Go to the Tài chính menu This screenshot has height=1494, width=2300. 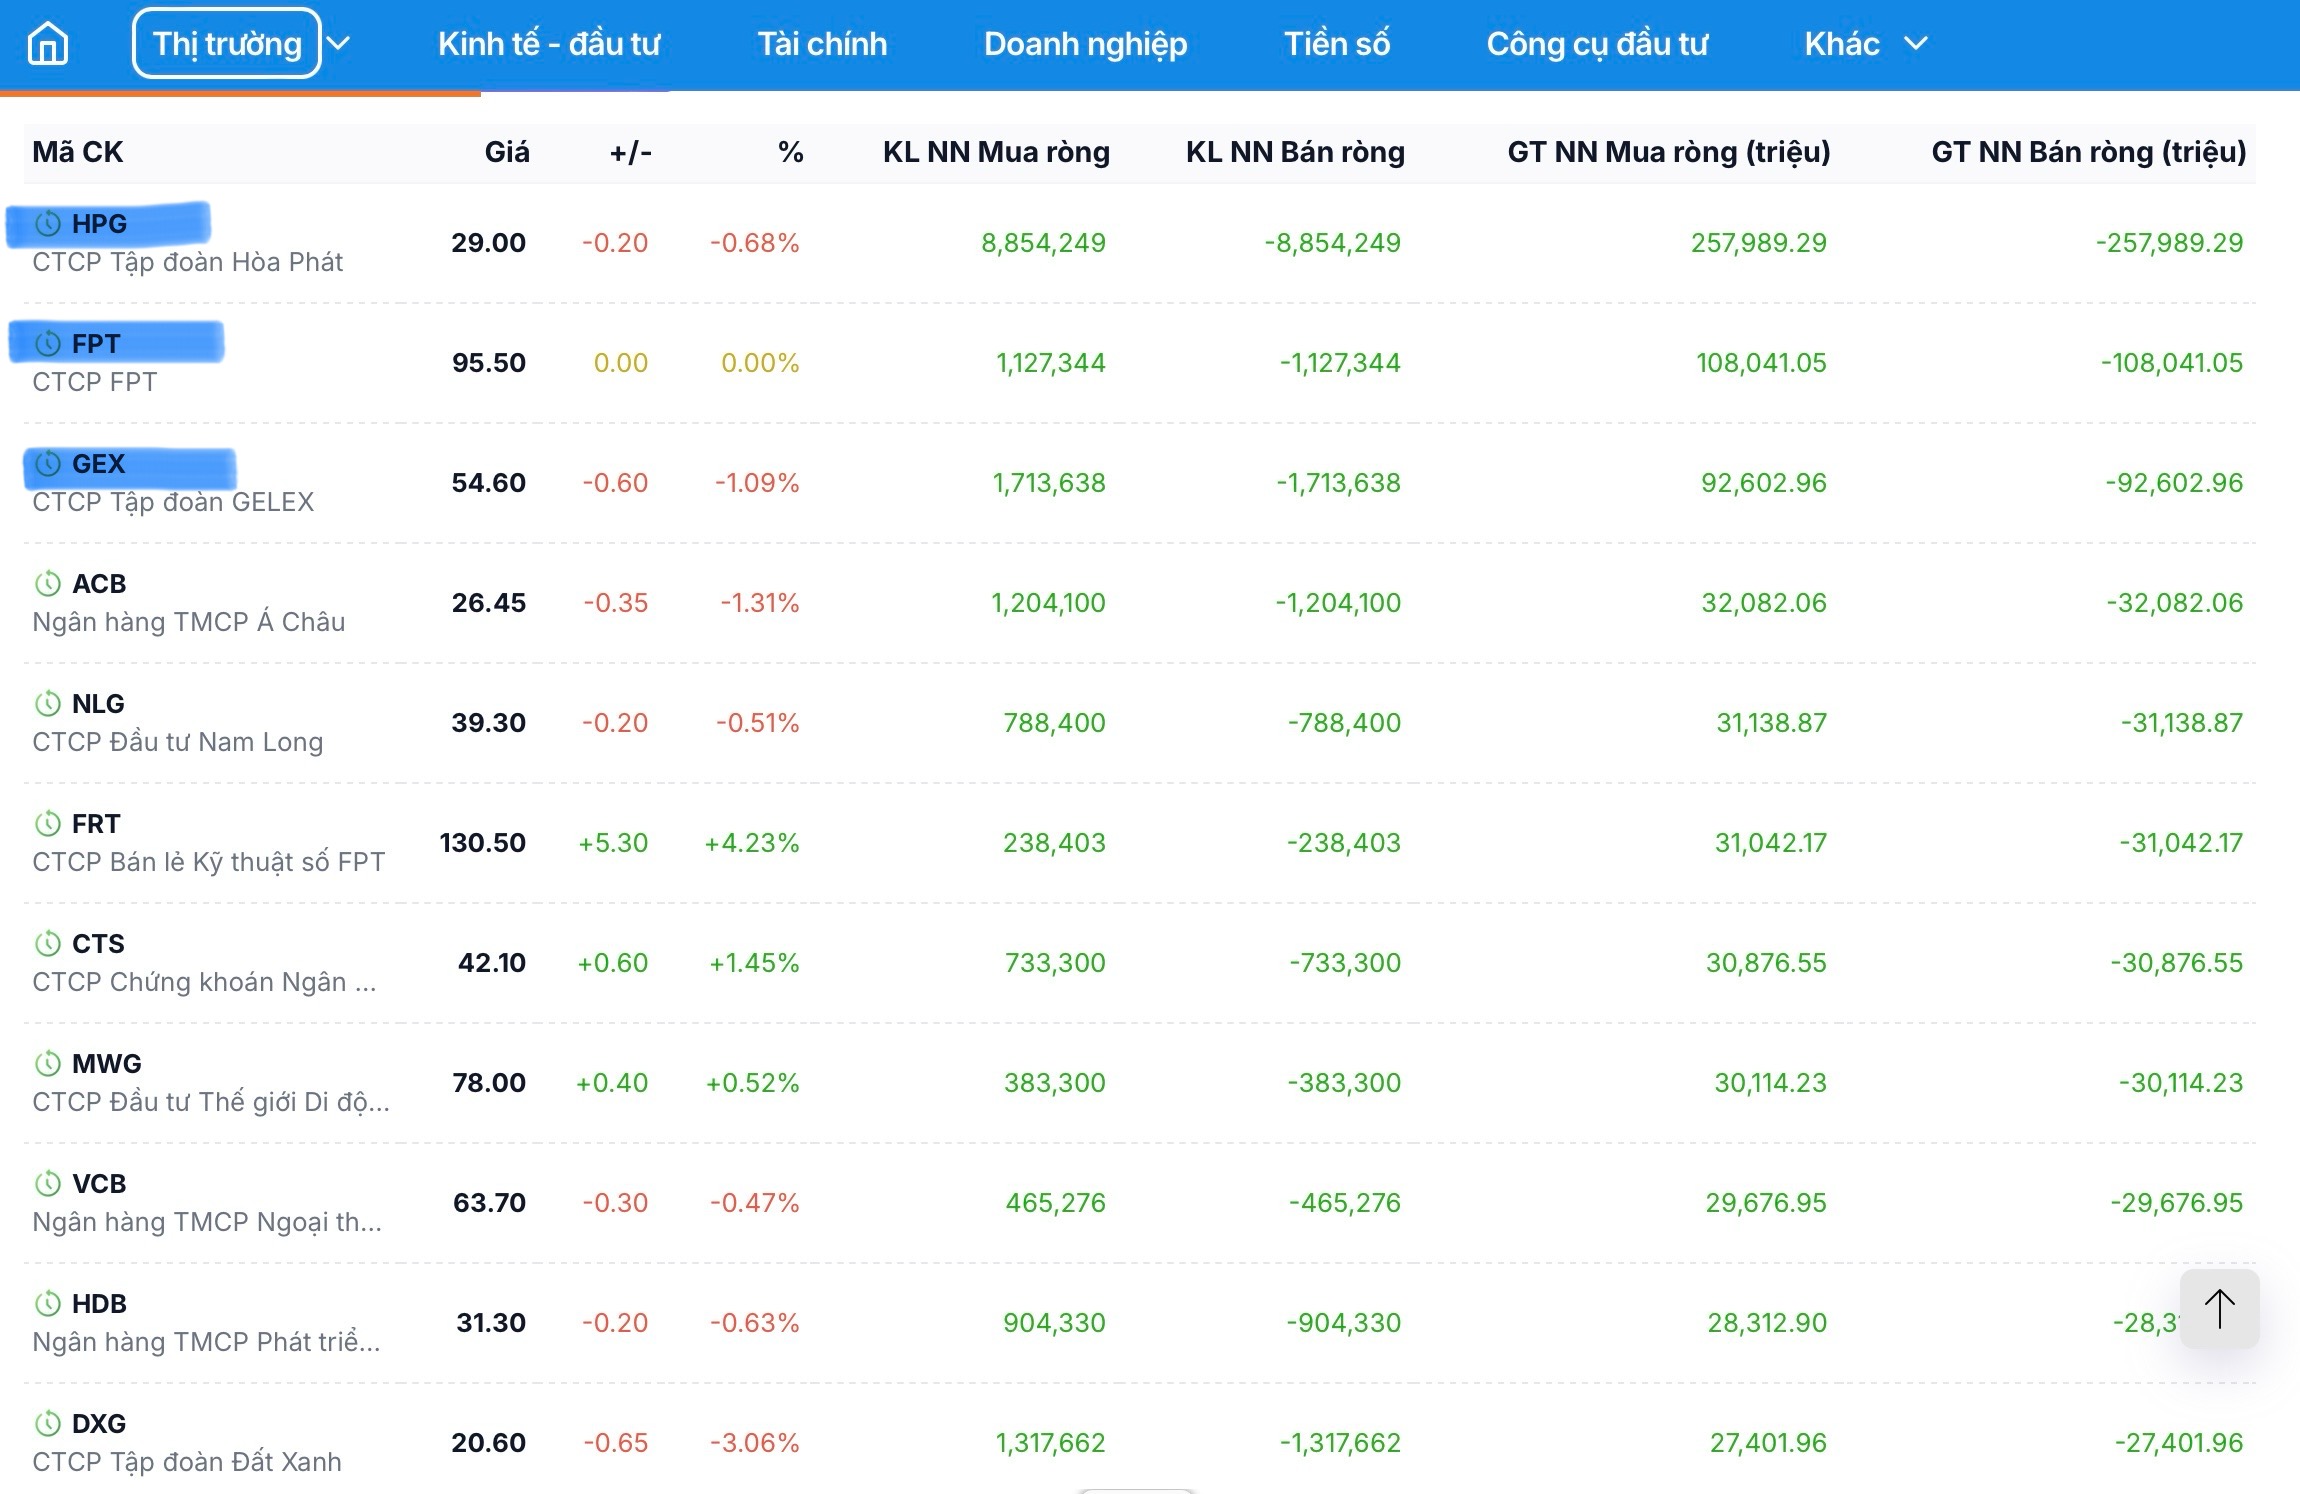pyautogui.click(x=822, y=44)
